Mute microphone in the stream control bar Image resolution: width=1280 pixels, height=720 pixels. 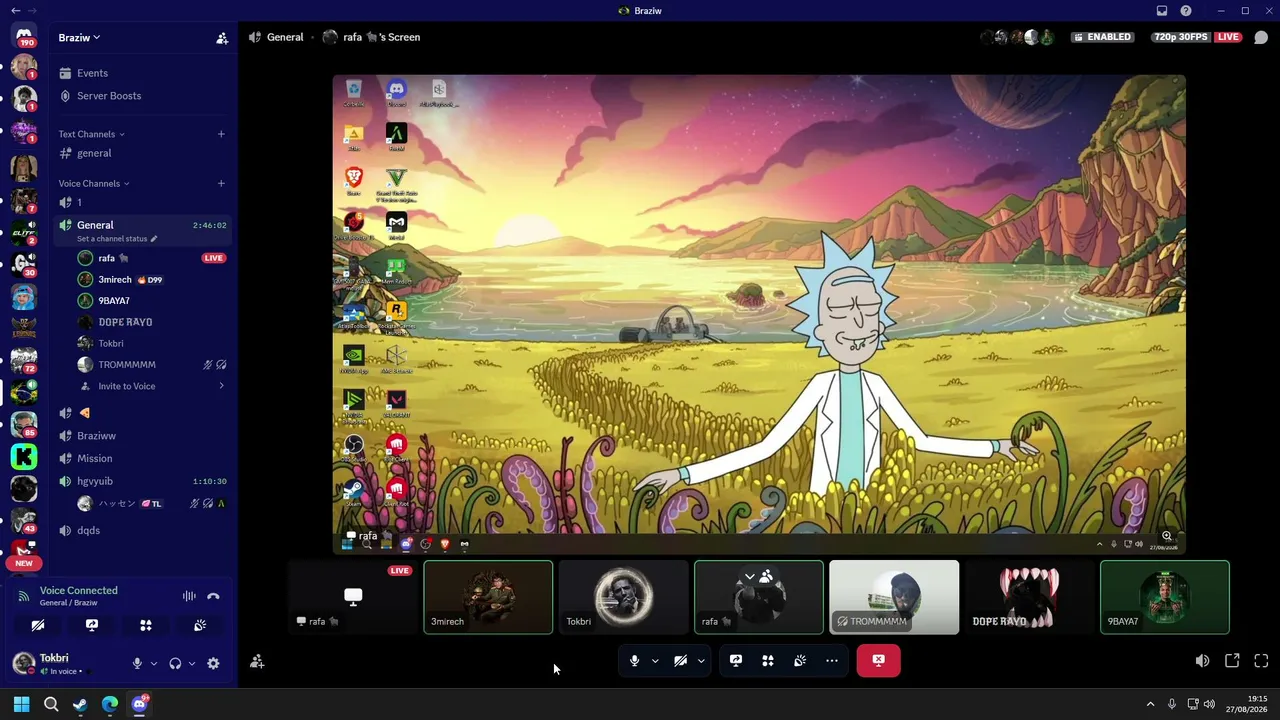point(634,661)
